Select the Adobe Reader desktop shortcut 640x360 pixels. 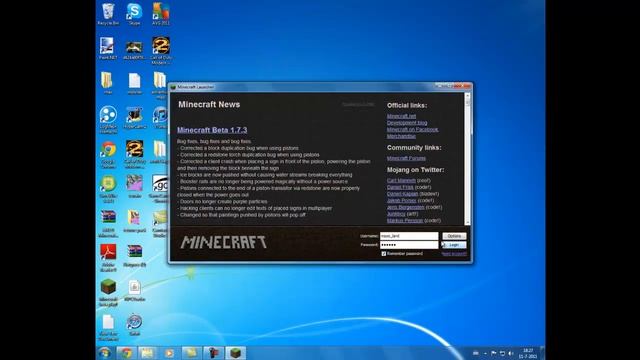tap(108, 257)
